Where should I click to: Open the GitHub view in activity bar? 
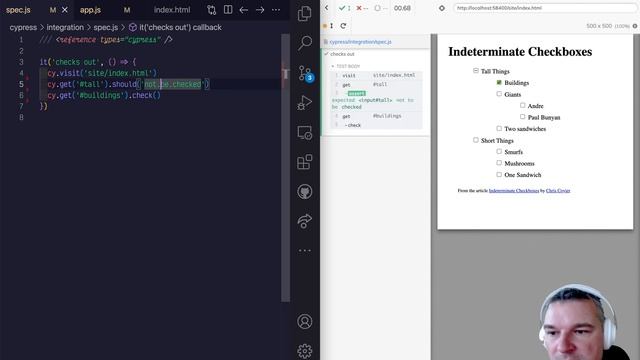pos(304,191)
